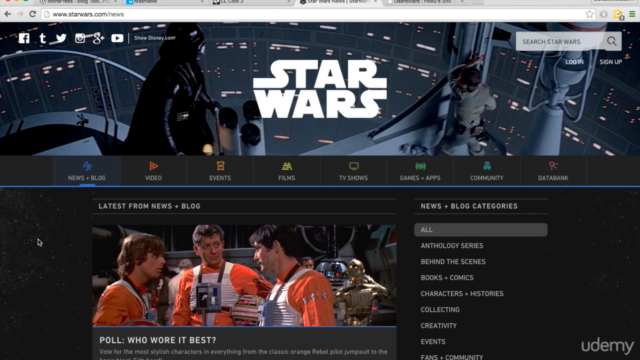Open Books + Comics category
640x360 pixels.
pos(447,278)
